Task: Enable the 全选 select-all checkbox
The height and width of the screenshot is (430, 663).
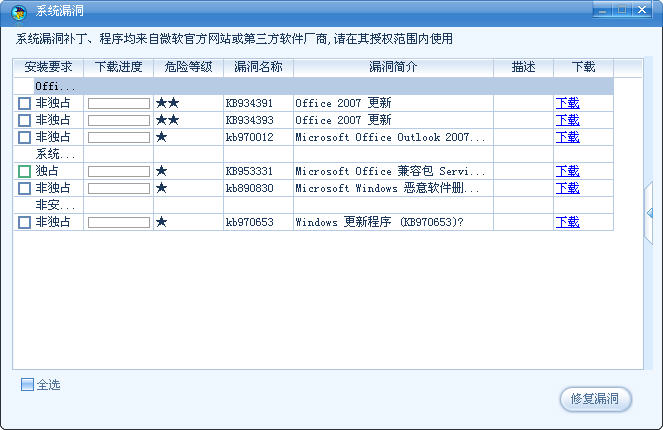Action: 27,384
